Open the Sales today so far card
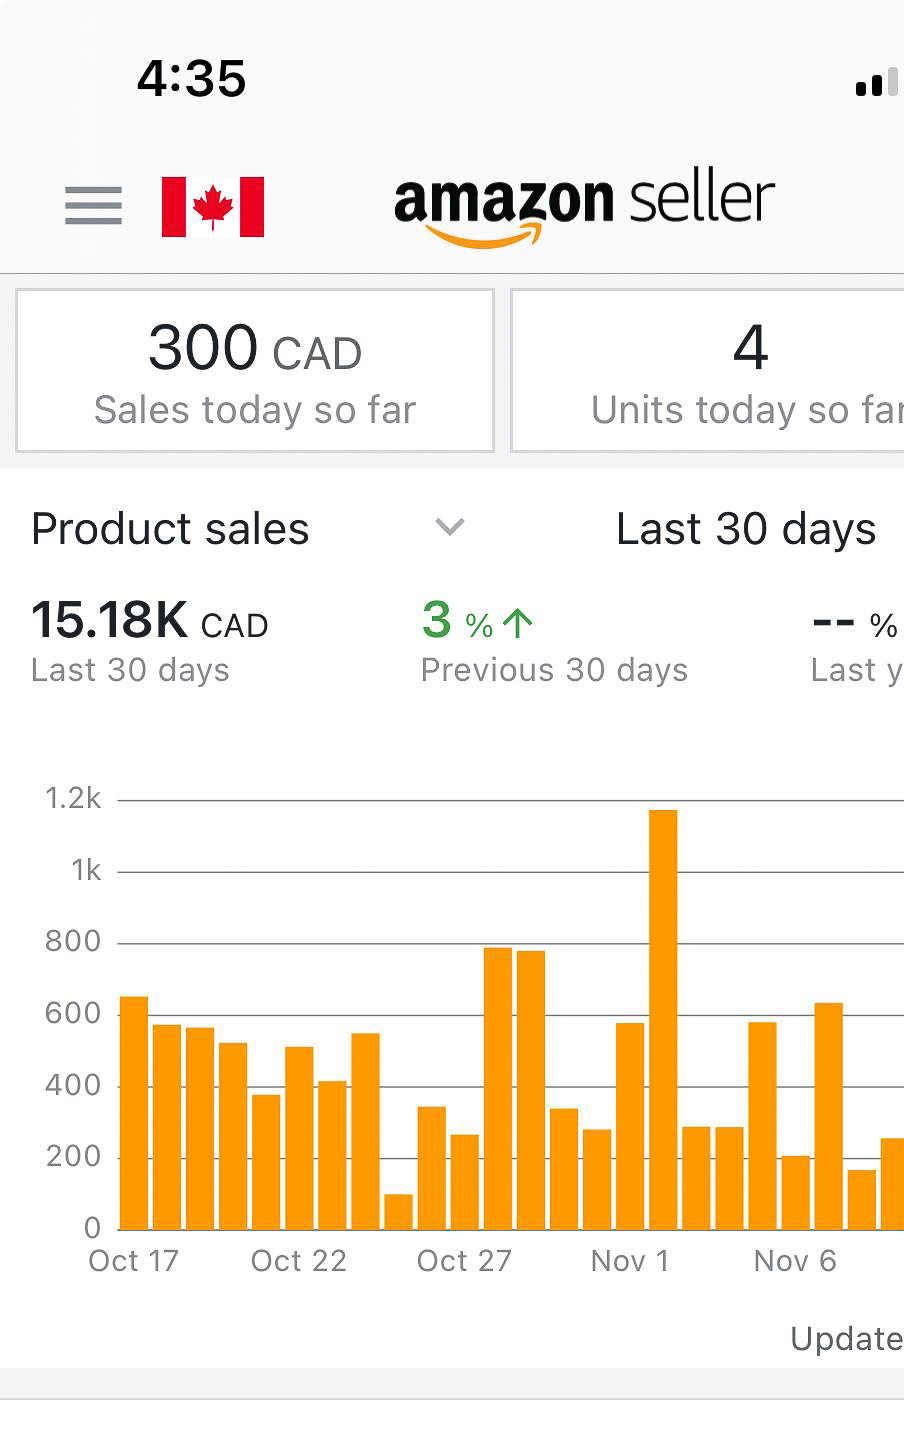The width and height of the screenshot is (904, 1447). 255,371
